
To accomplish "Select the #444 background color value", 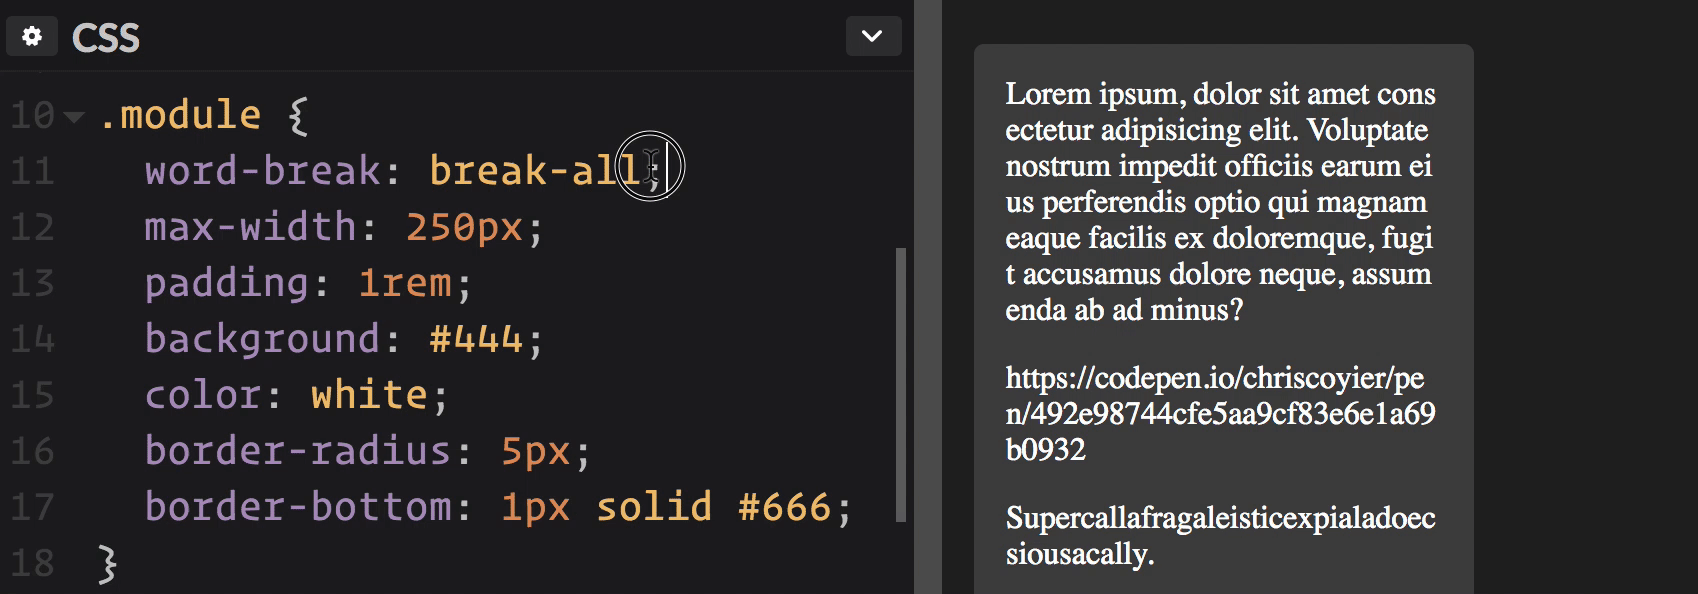I will tap(476, 339).
